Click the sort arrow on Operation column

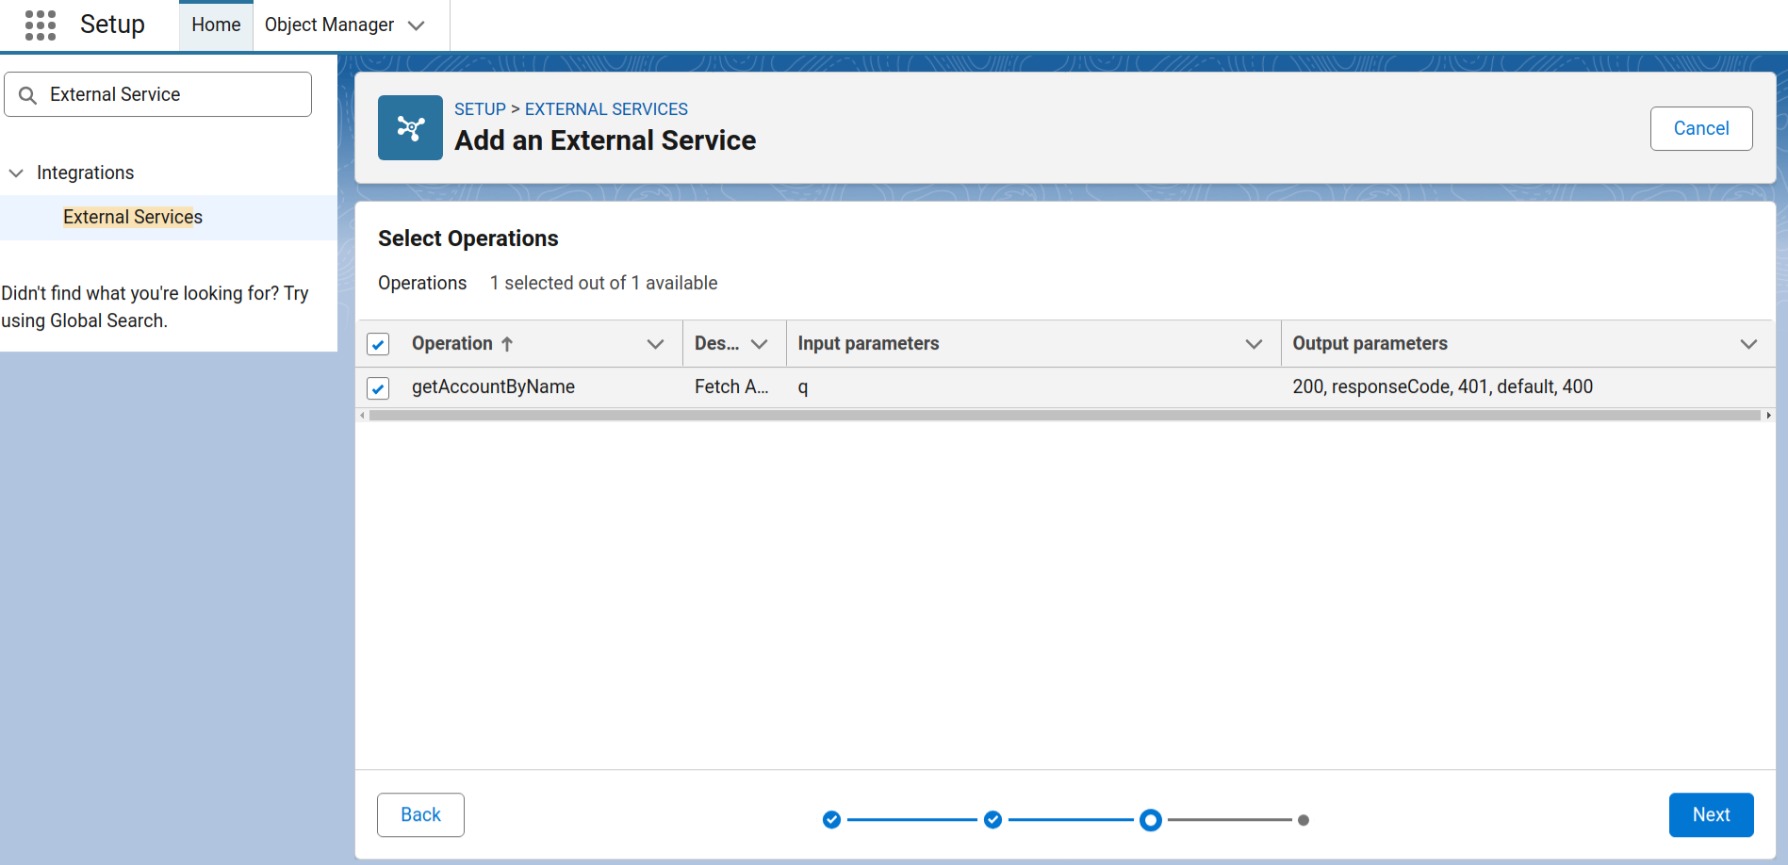[507, 343]
